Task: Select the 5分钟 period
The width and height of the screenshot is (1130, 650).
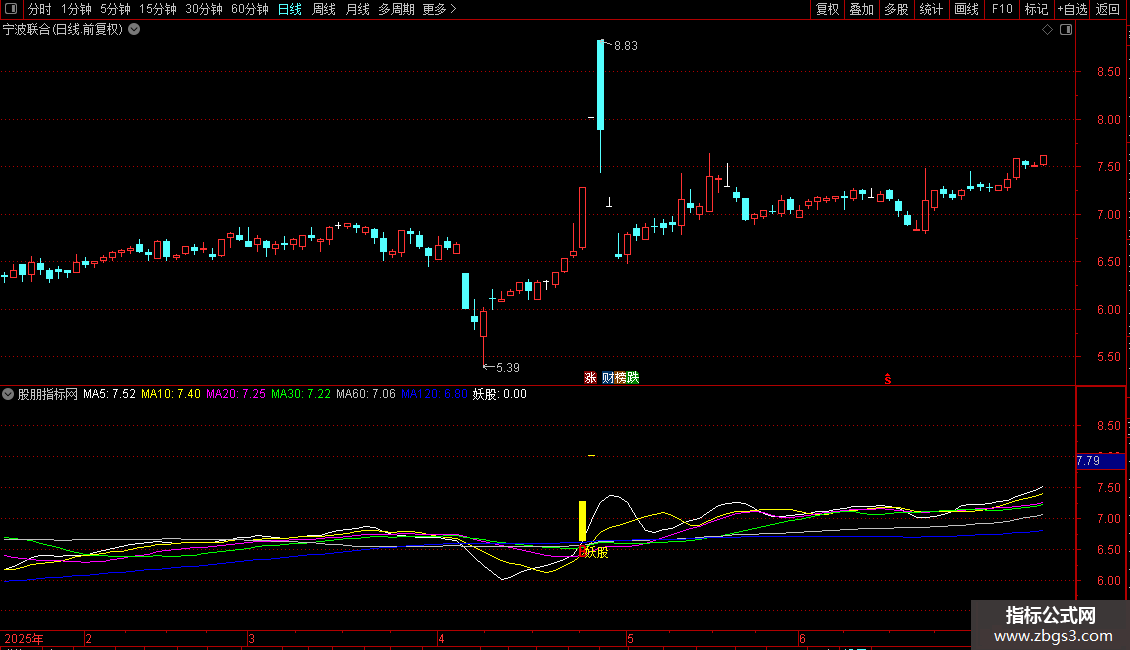Action: point(115,9)
